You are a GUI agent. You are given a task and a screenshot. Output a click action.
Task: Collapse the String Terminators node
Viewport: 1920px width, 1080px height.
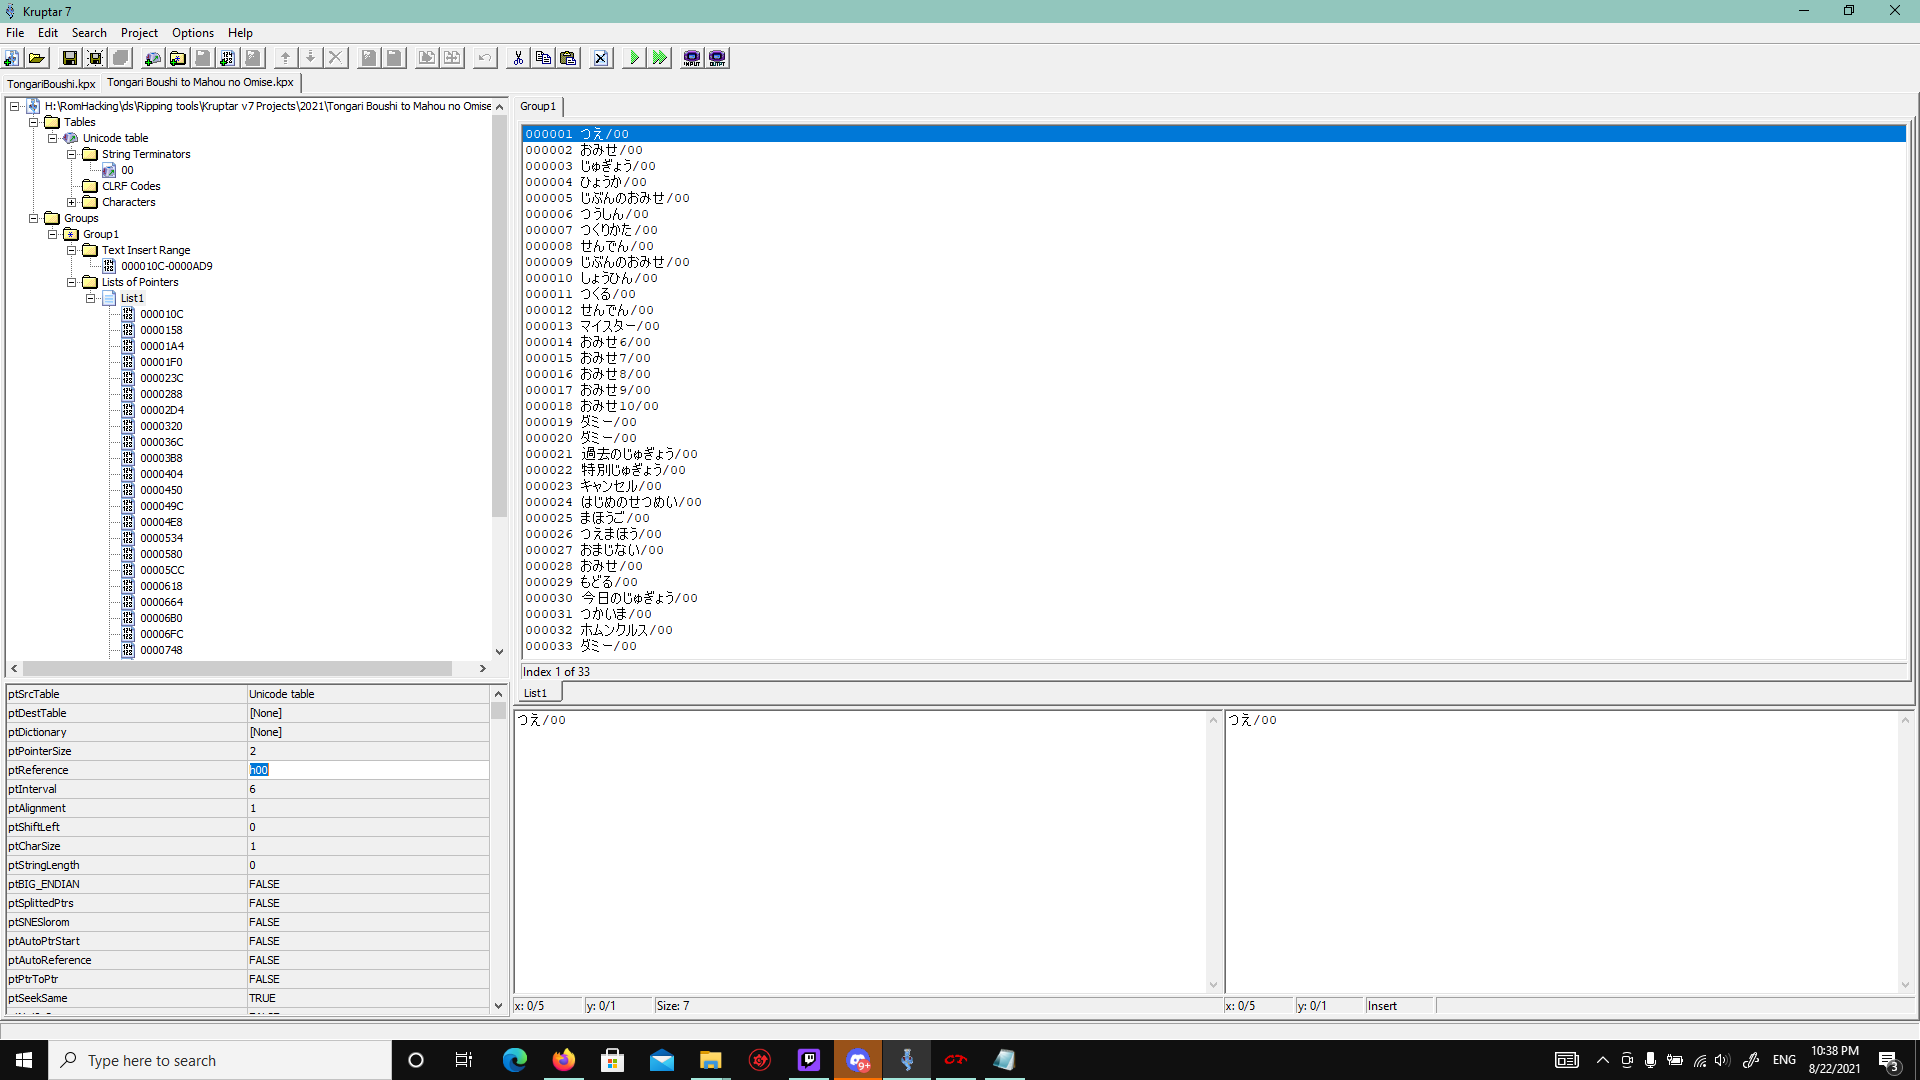71,154
